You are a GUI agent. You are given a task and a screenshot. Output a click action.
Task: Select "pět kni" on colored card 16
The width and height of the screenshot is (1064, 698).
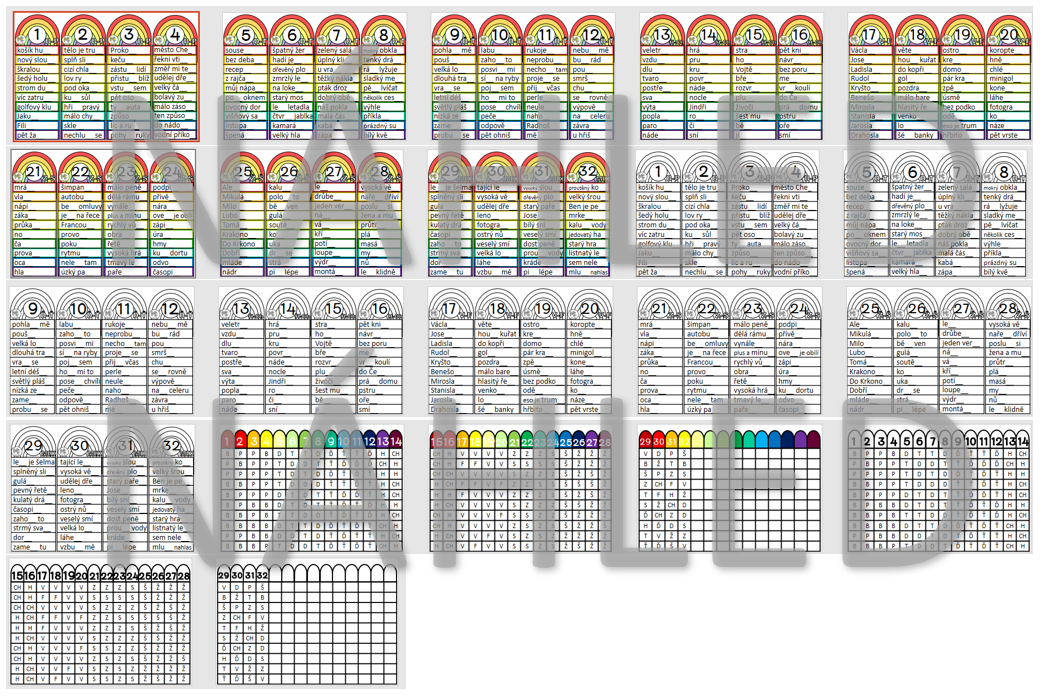(x=790, y=50)
